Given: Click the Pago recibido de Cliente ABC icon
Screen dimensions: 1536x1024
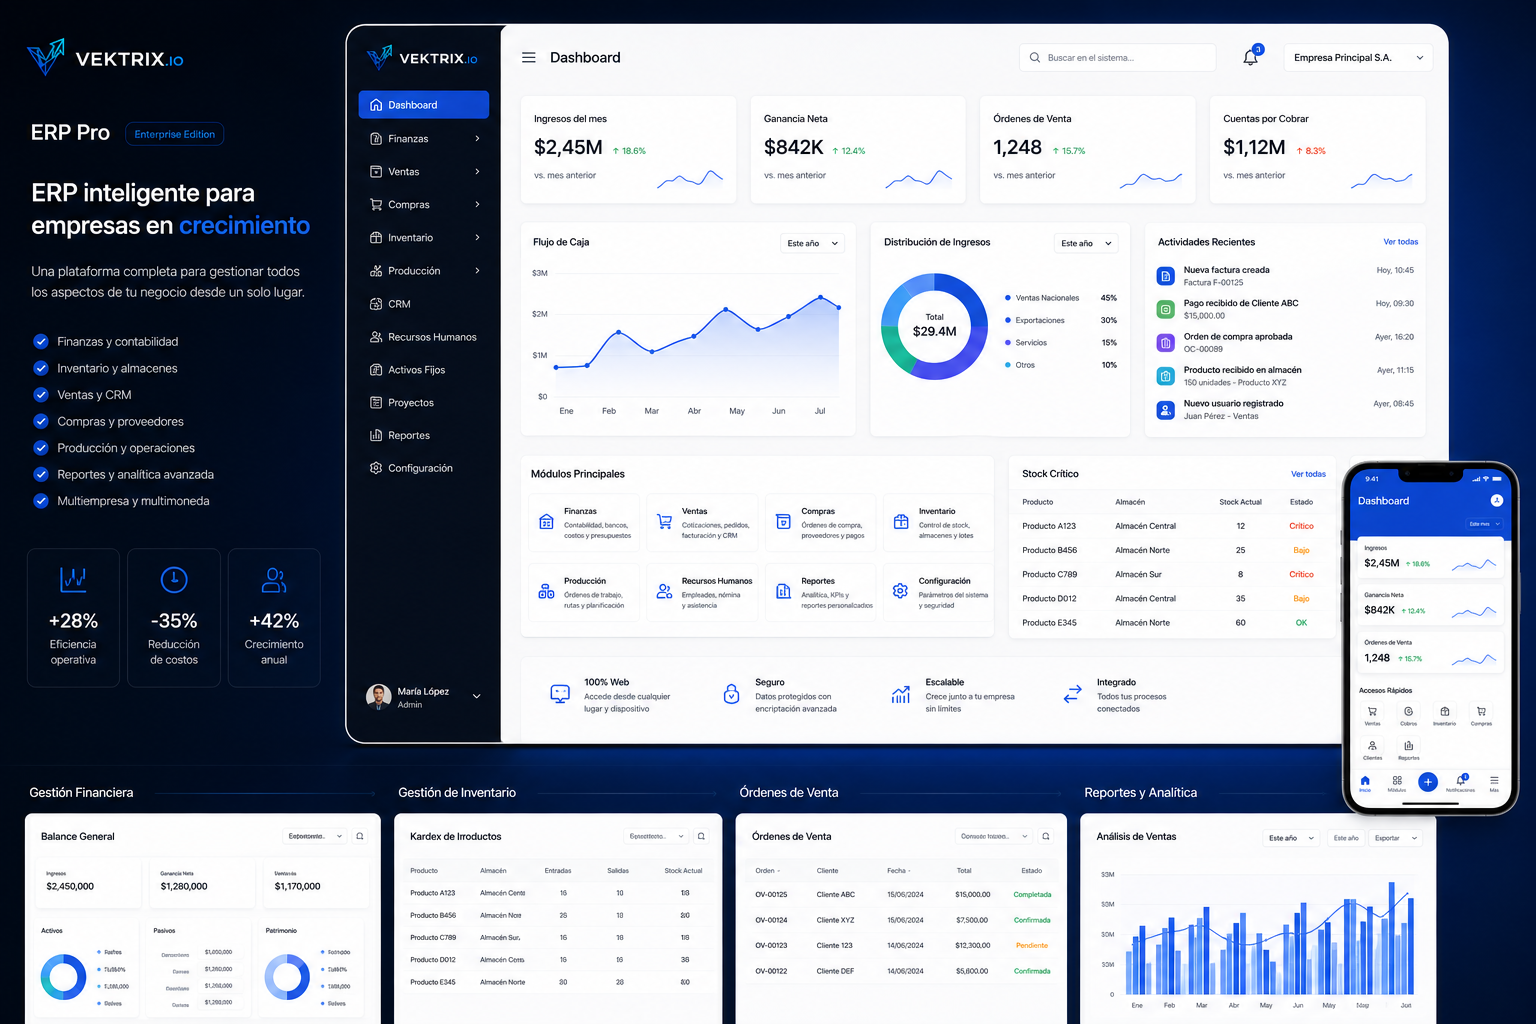Looking at the screenshot, I should pyautogui.click(x=1165, y=309).
